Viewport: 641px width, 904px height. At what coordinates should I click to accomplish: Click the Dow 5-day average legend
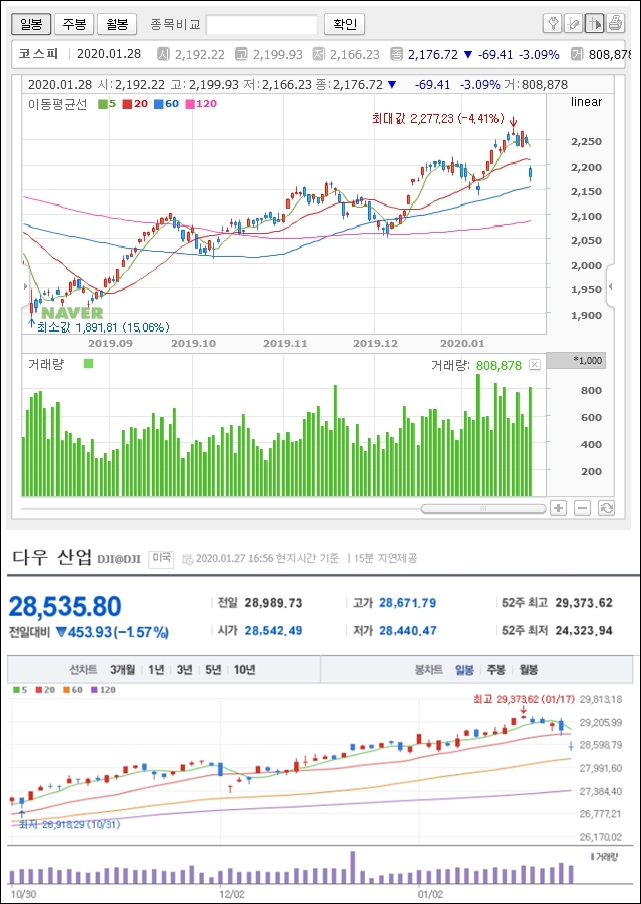pos(21,689)
